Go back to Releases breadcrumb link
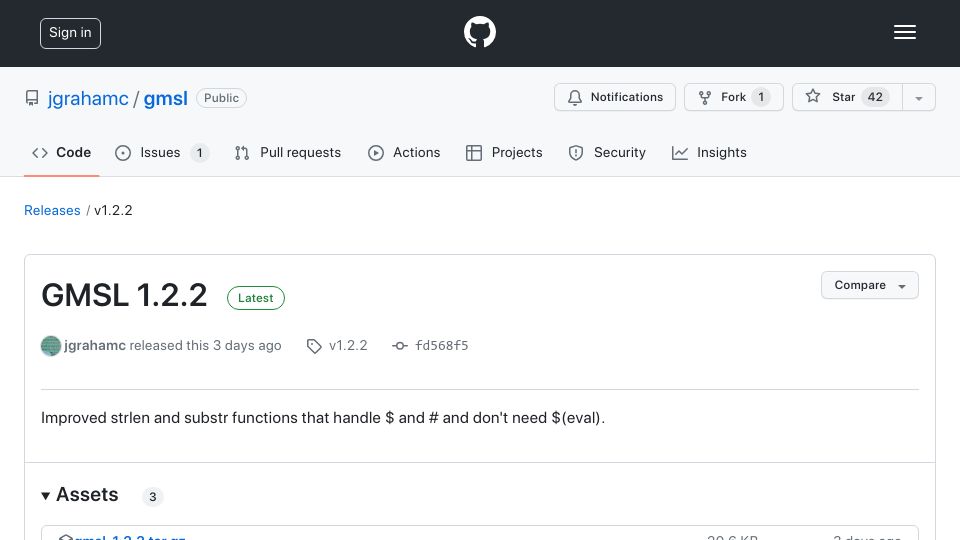This screenshot has width=960, height=540. point(52,211)
